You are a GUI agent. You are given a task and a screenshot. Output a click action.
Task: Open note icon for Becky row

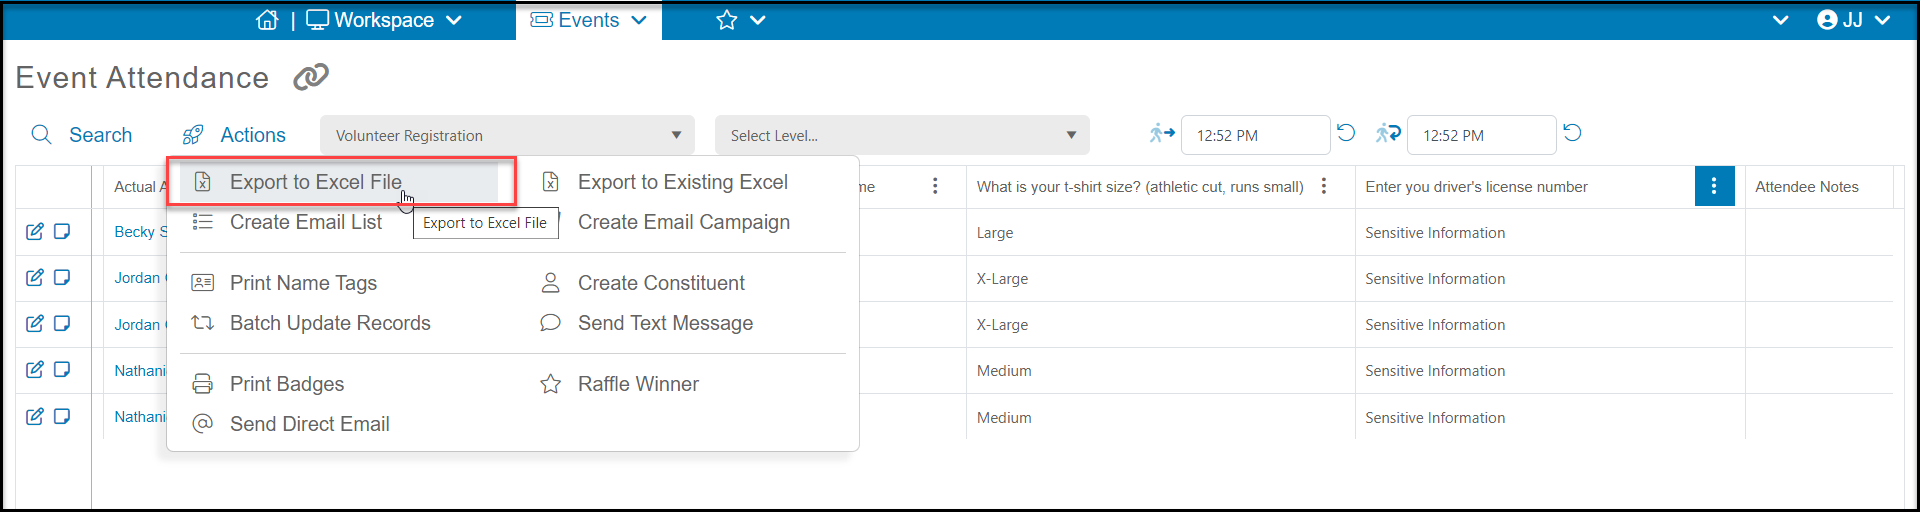[62, 231]
